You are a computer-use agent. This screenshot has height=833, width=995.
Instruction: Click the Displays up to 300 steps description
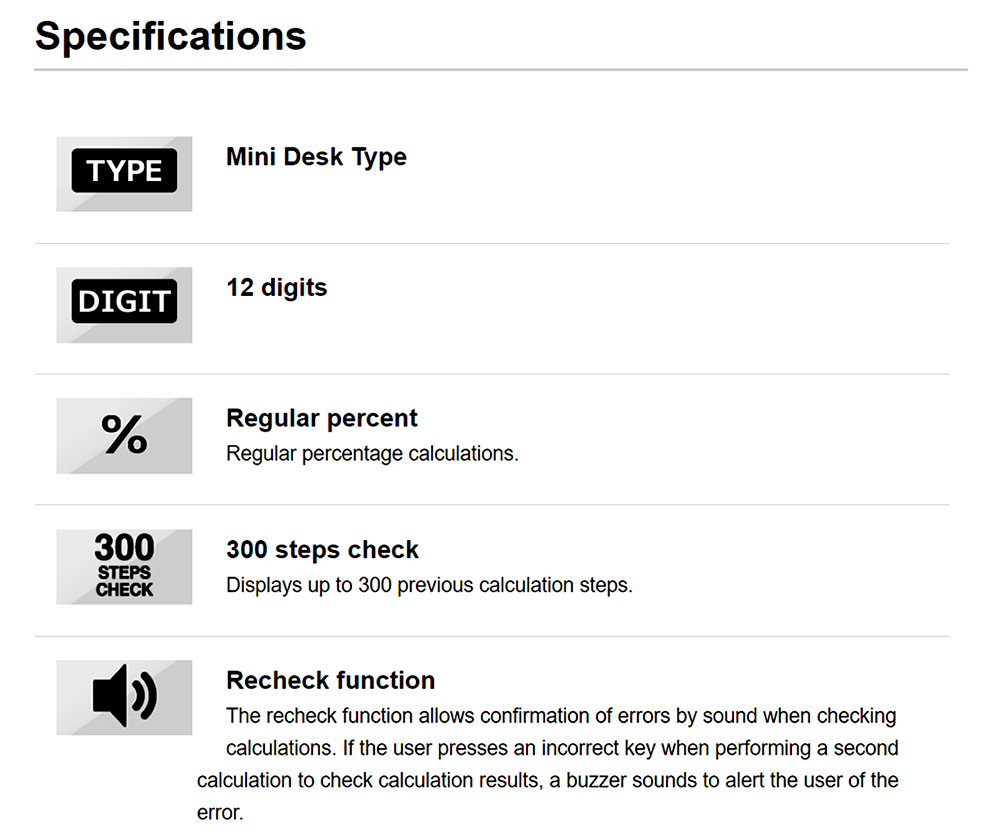(x=430, y=585)
